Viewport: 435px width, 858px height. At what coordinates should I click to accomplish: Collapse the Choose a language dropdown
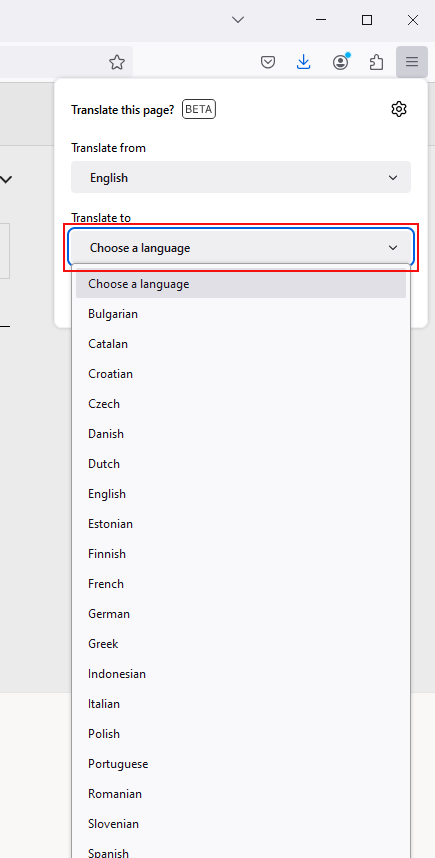pyautogui.click(x=241, y=248)
